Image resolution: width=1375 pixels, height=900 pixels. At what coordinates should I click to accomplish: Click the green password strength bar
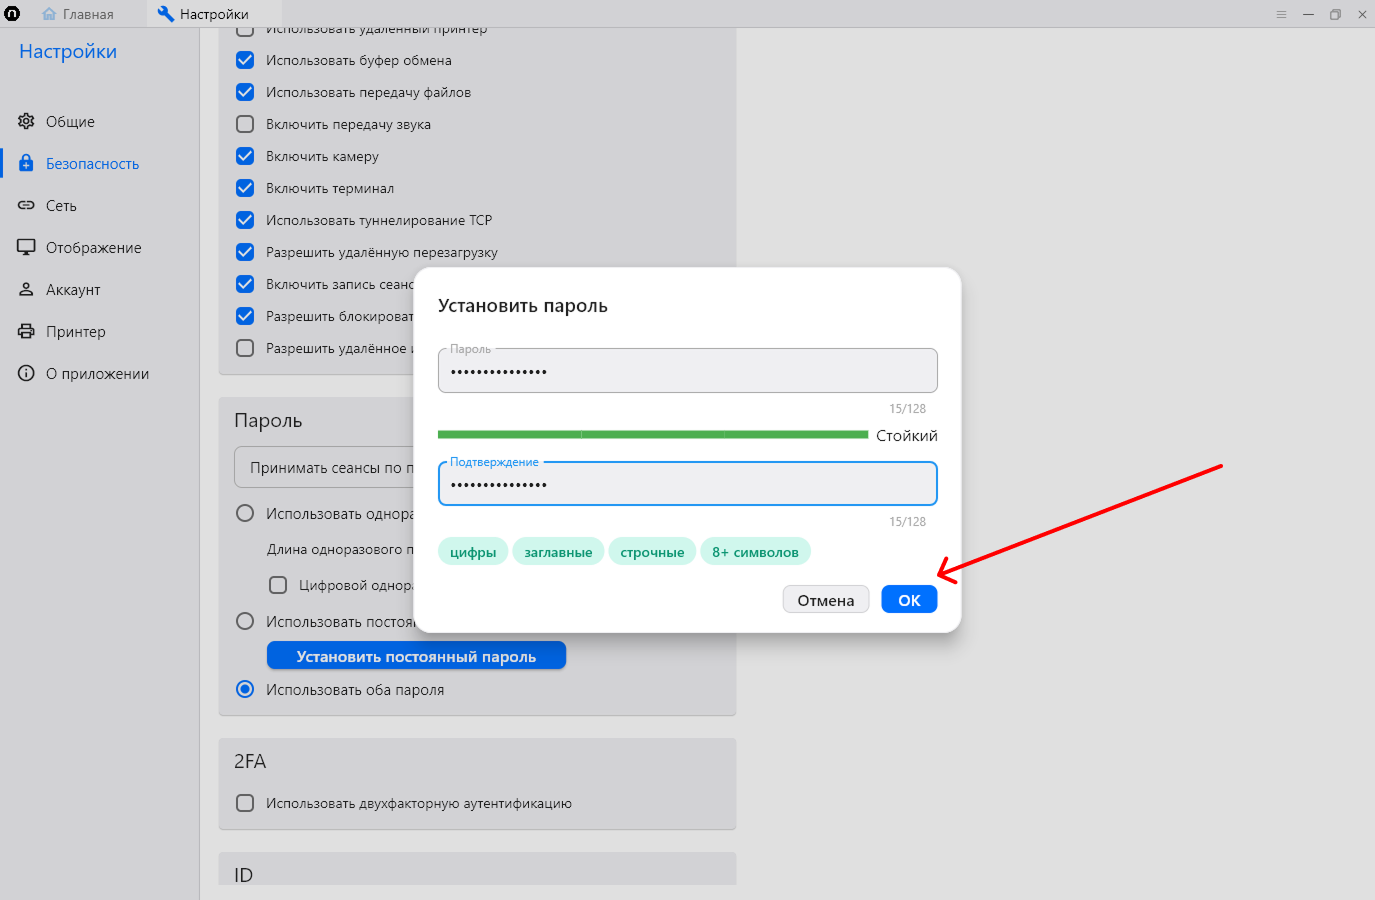pyautogui.click(x=652, y=435)
